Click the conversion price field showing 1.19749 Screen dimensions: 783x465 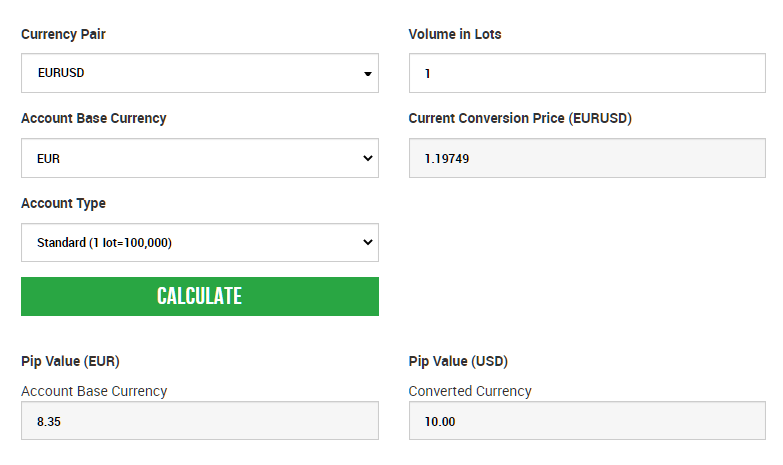[x=587, y=158]
